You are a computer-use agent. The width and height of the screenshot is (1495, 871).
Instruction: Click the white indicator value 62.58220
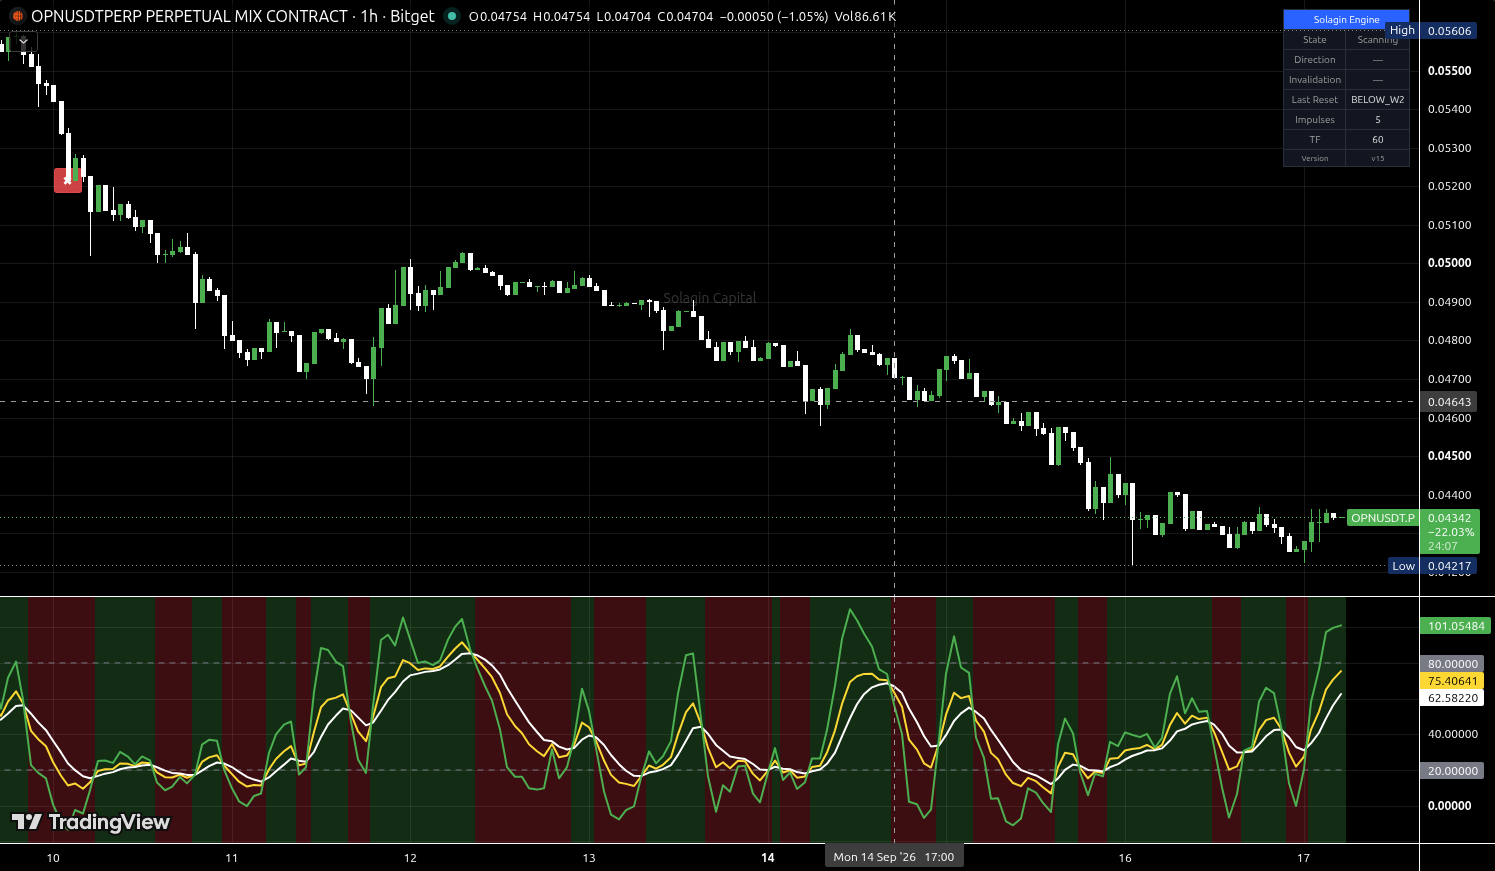1452,698
